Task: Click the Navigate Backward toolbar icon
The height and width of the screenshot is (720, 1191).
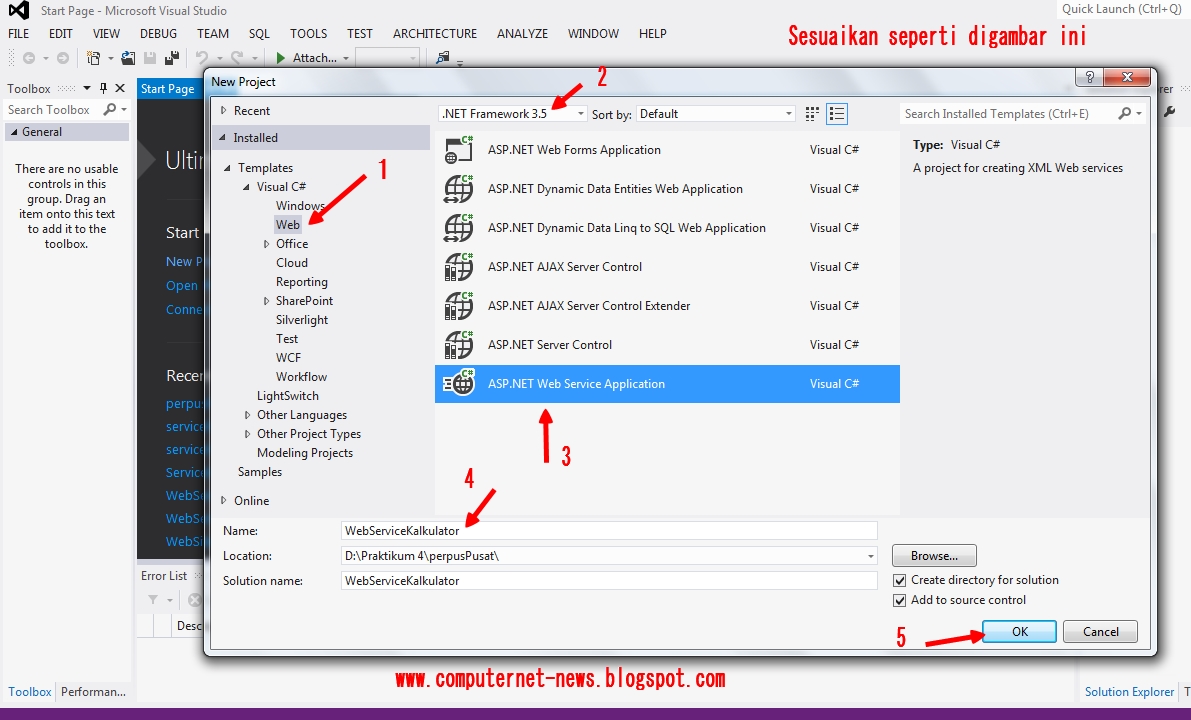Action: pos(29,58)
